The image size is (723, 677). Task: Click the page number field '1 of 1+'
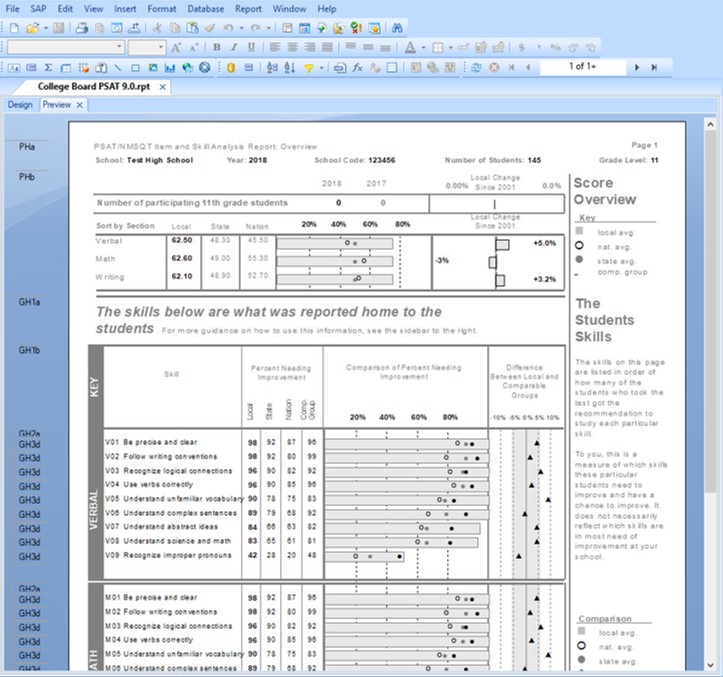pyautogui.click(x=582, y=67)
